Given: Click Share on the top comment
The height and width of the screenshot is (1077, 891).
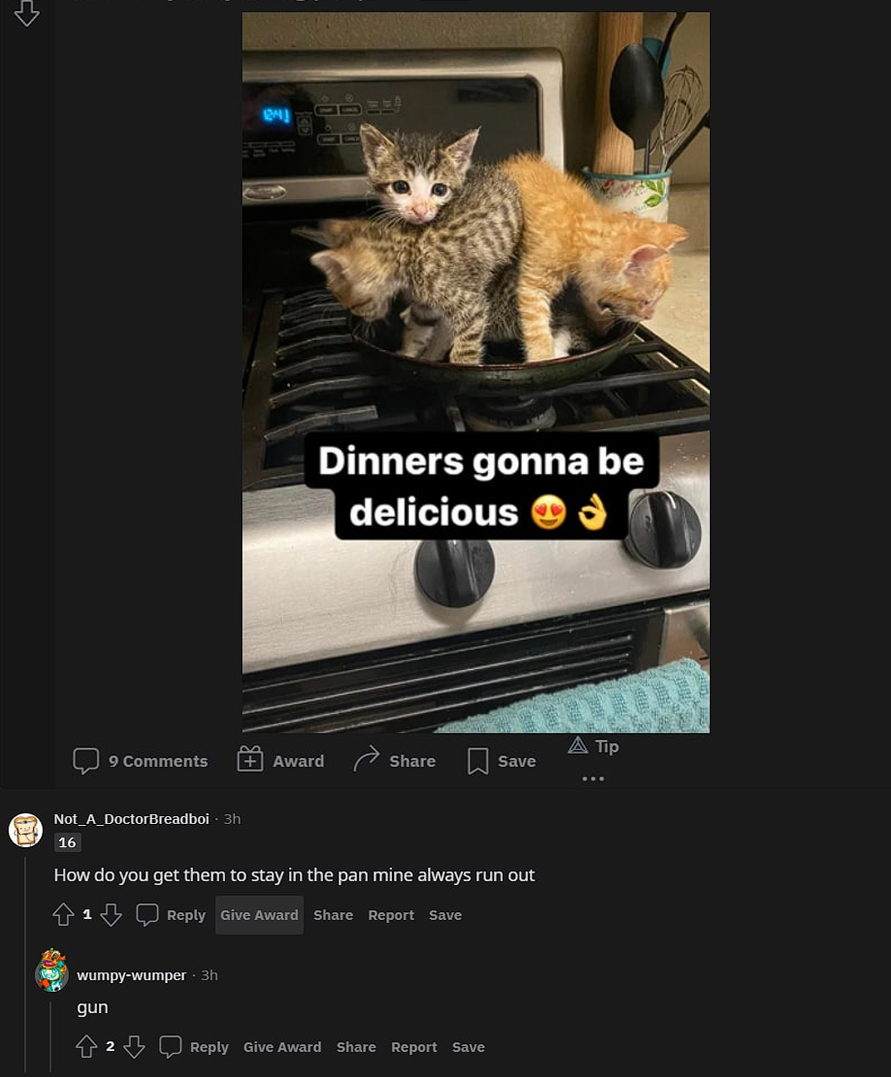Looking at the screenshot, I should 332,914.
